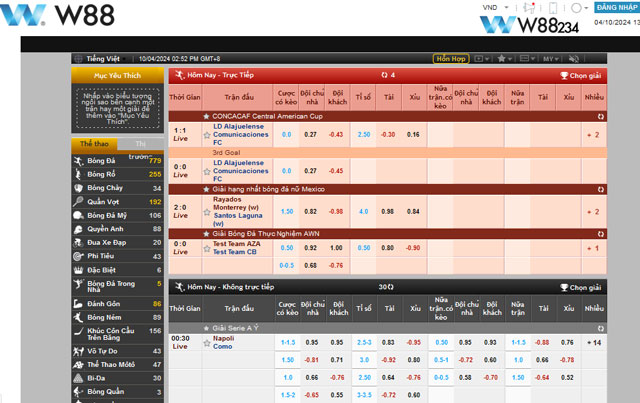Open the layout view dropdown in toolbar
Viewport: 640px width, 403px height.
point(528,59)
